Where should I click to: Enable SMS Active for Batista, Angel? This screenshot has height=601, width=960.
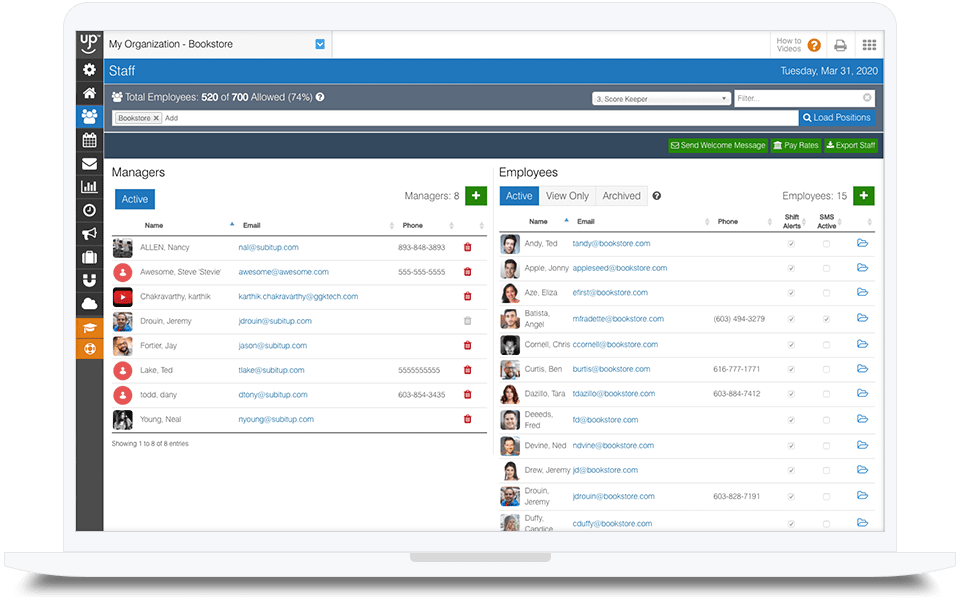click(826, 317)
